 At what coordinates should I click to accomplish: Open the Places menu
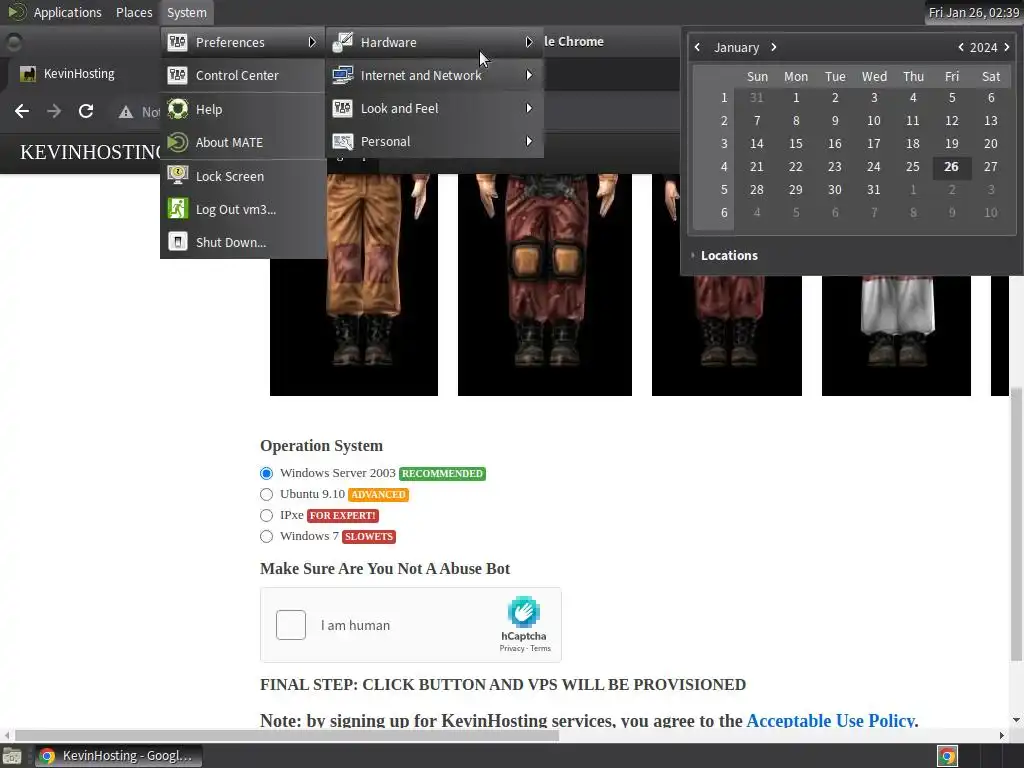coord(134,12)
